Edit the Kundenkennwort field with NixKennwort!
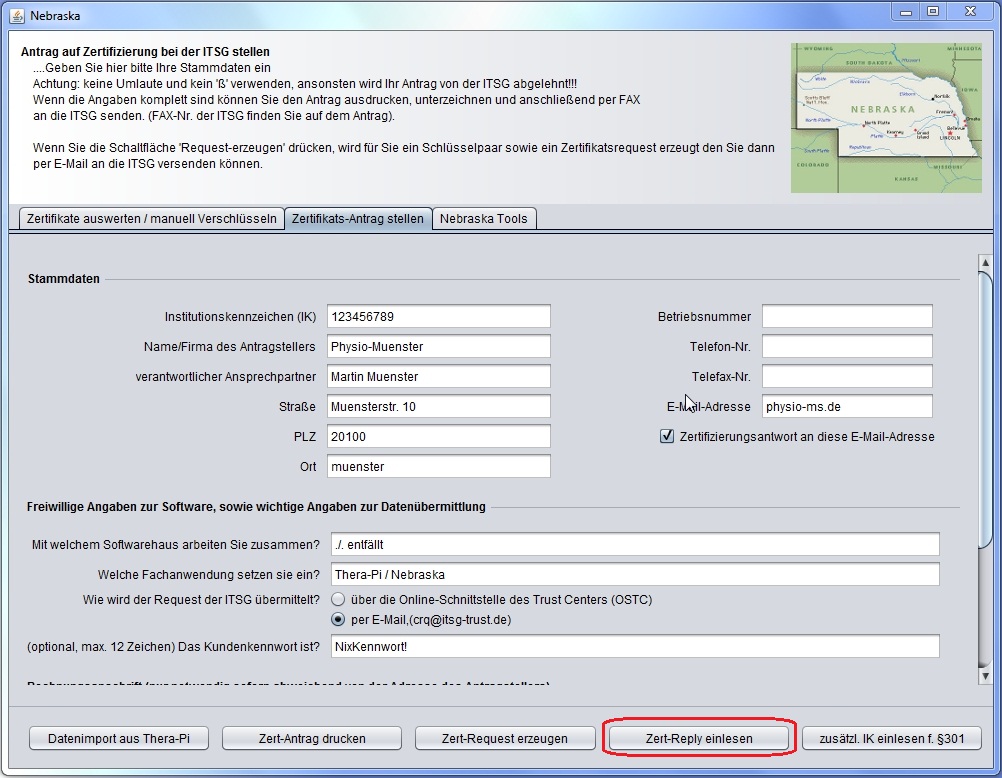1002x778 pixels. click(x=635, y=646)
